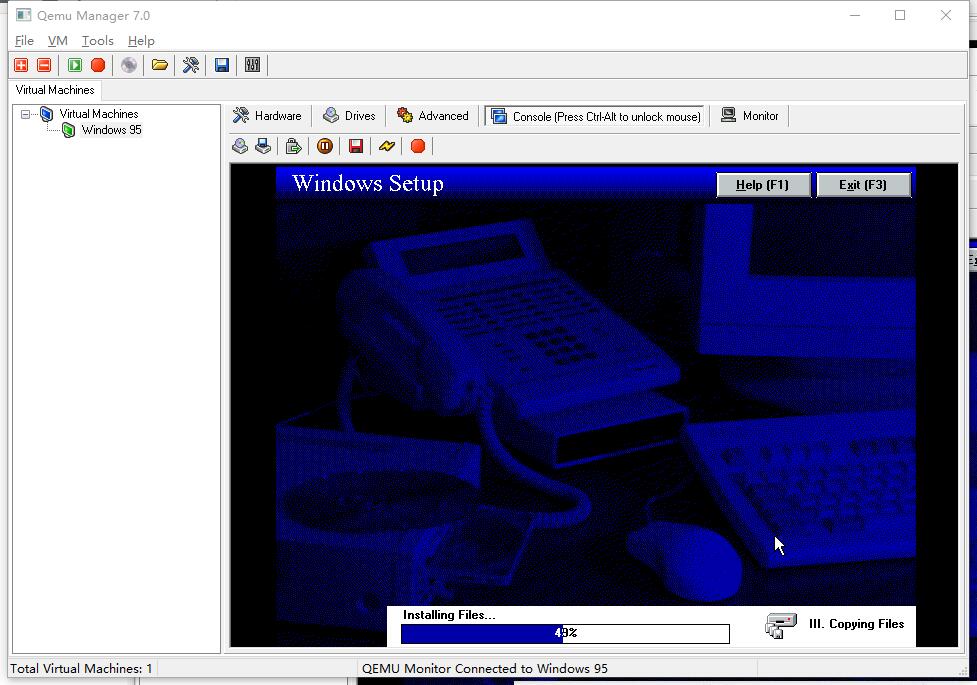Image resolution: width=977 pixels, height=685 pixels.
Task: Click the red stop icon in the main toolbar
Action: [x=98, y=65]
